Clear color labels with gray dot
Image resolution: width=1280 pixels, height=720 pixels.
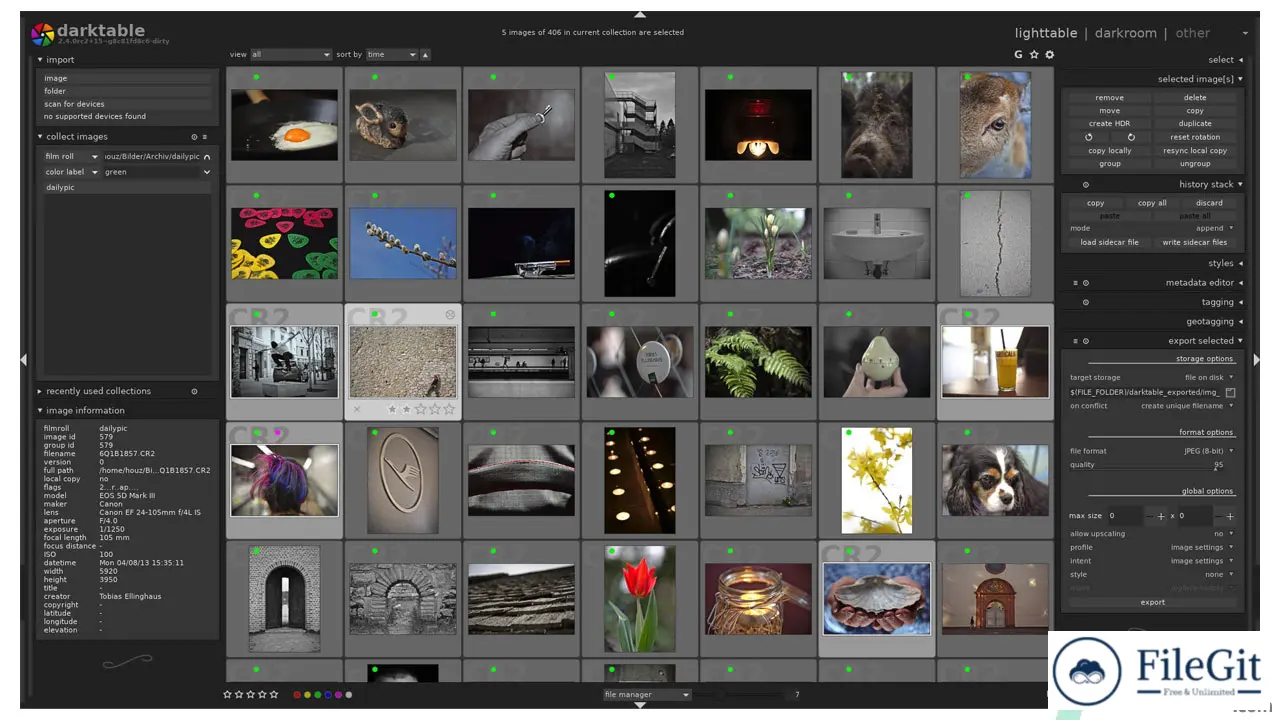[349, 694]
